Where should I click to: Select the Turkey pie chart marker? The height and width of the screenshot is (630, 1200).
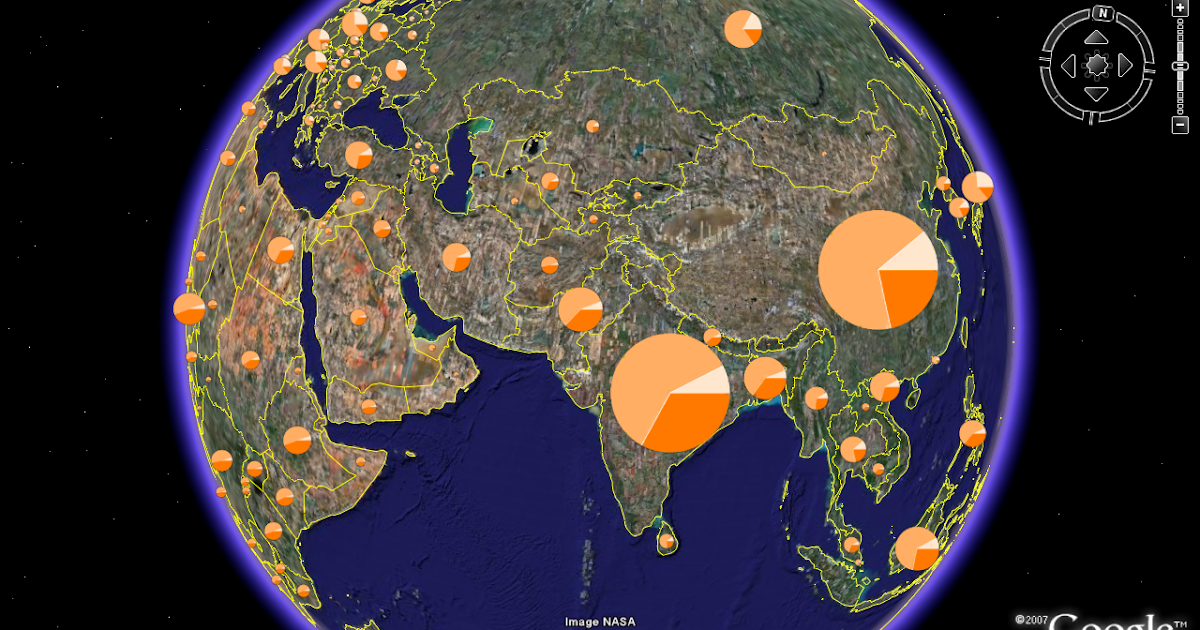[x=359, y=155]
